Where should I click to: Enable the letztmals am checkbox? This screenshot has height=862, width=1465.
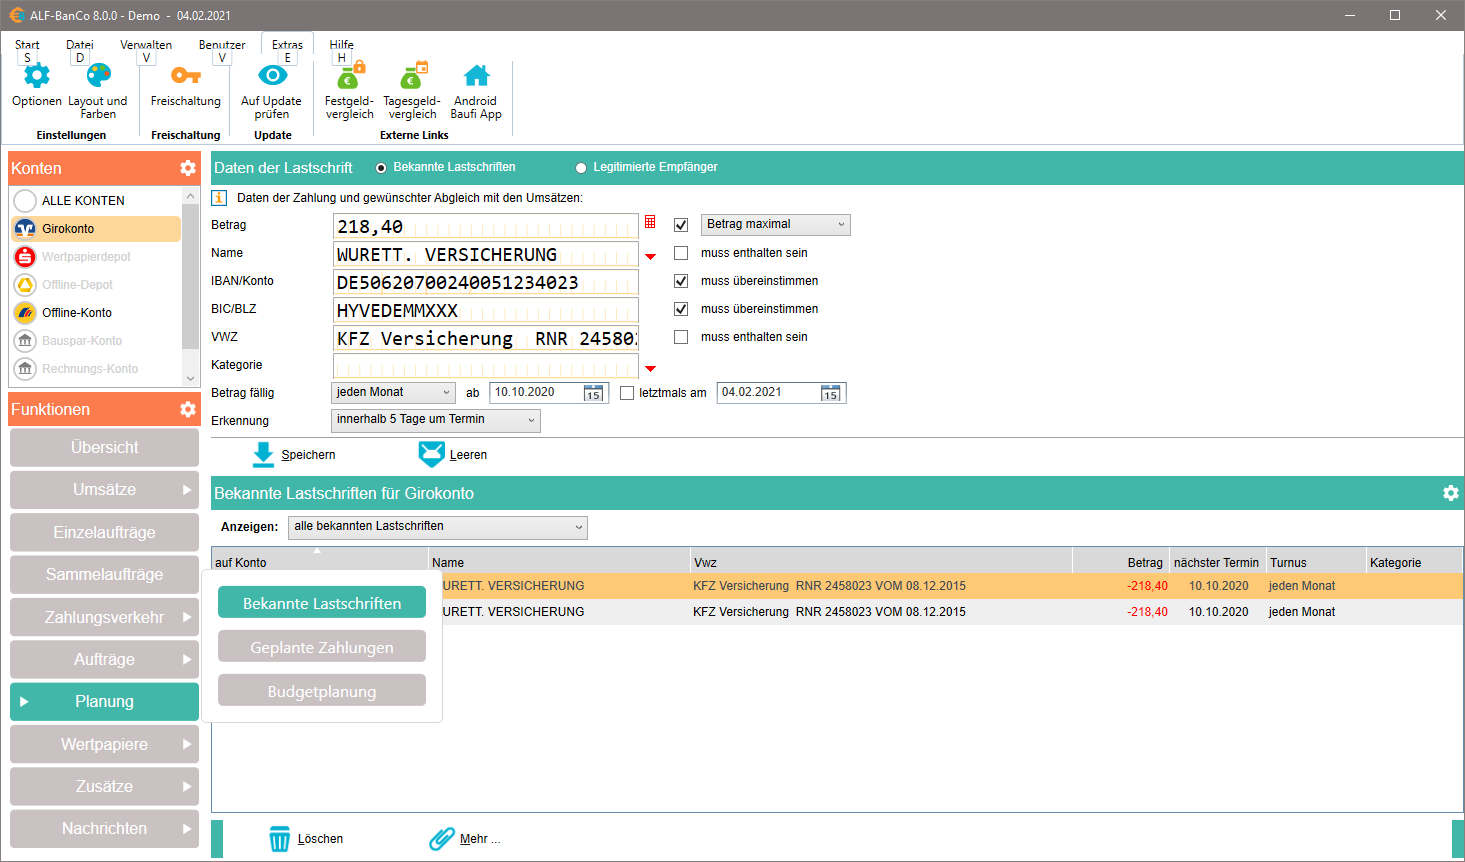(x=627, y=393)
